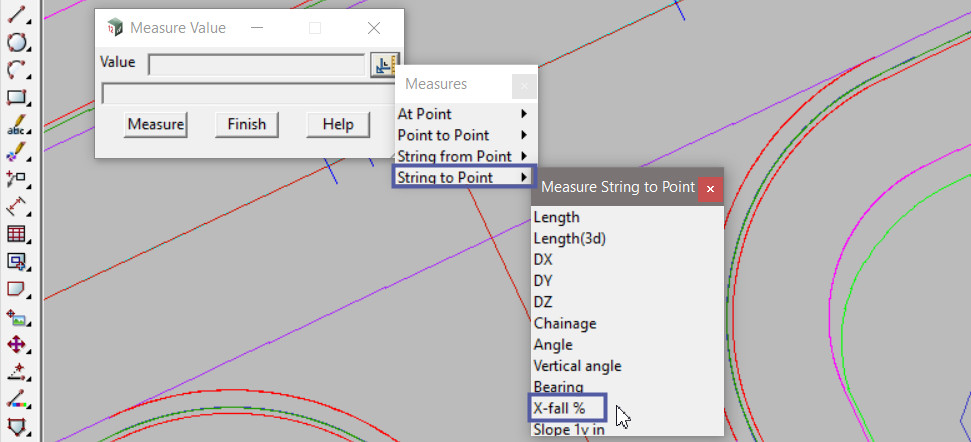Screen dimensions: 971x442
Task: Click the Measure button
Action: pos(155,124)
